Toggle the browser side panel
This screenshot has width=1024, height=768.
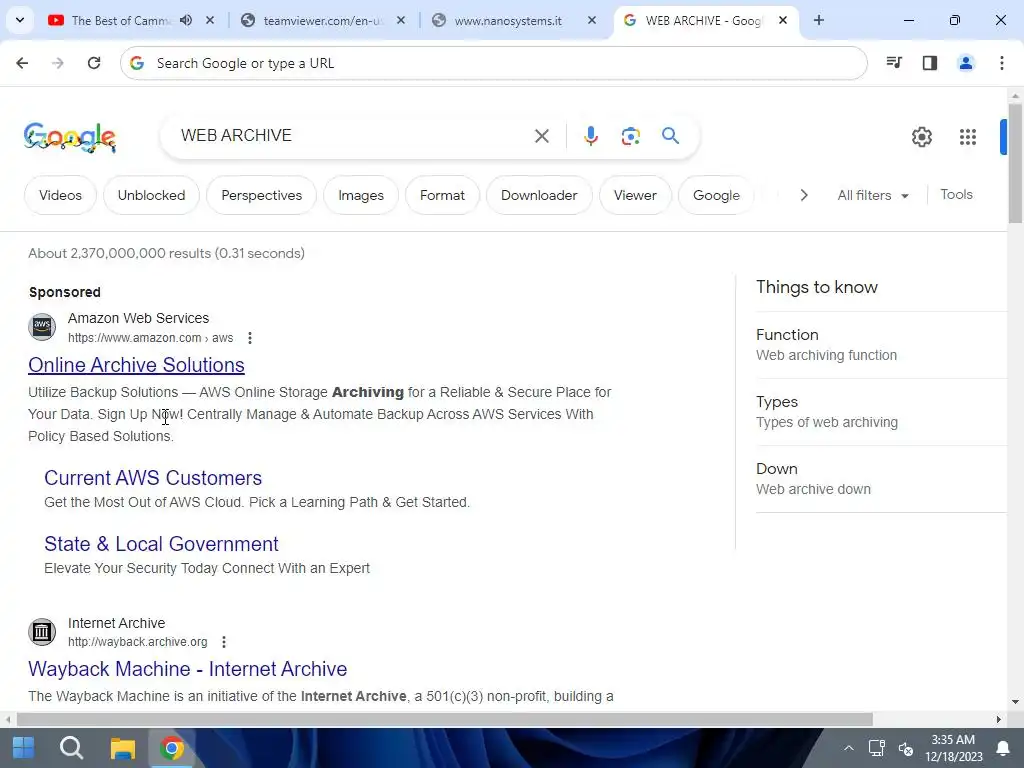[930, 63]
